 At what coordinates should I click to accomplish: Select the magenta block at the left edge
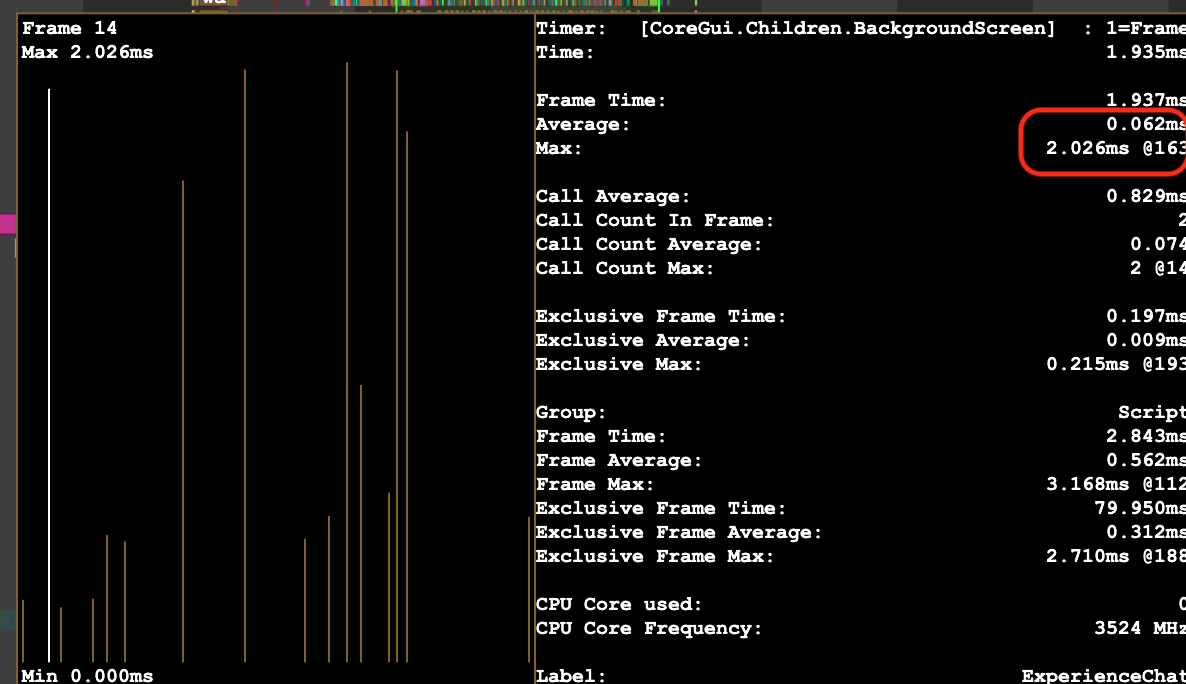coord(8,224)
